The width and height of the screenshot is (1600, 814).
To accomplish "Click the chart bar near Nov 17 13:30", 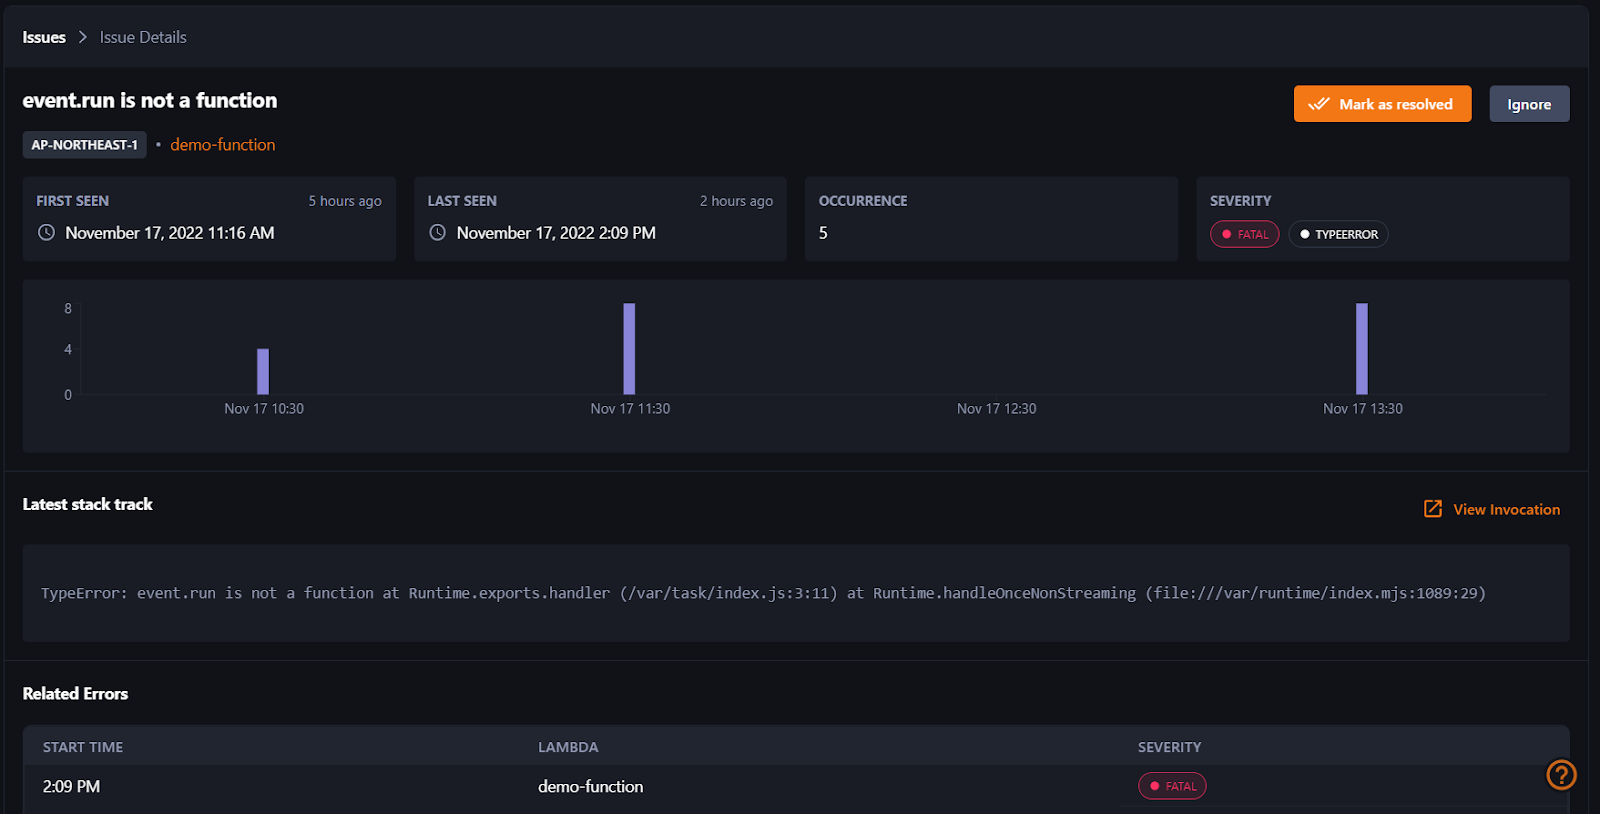I will tap(1361, 349).
